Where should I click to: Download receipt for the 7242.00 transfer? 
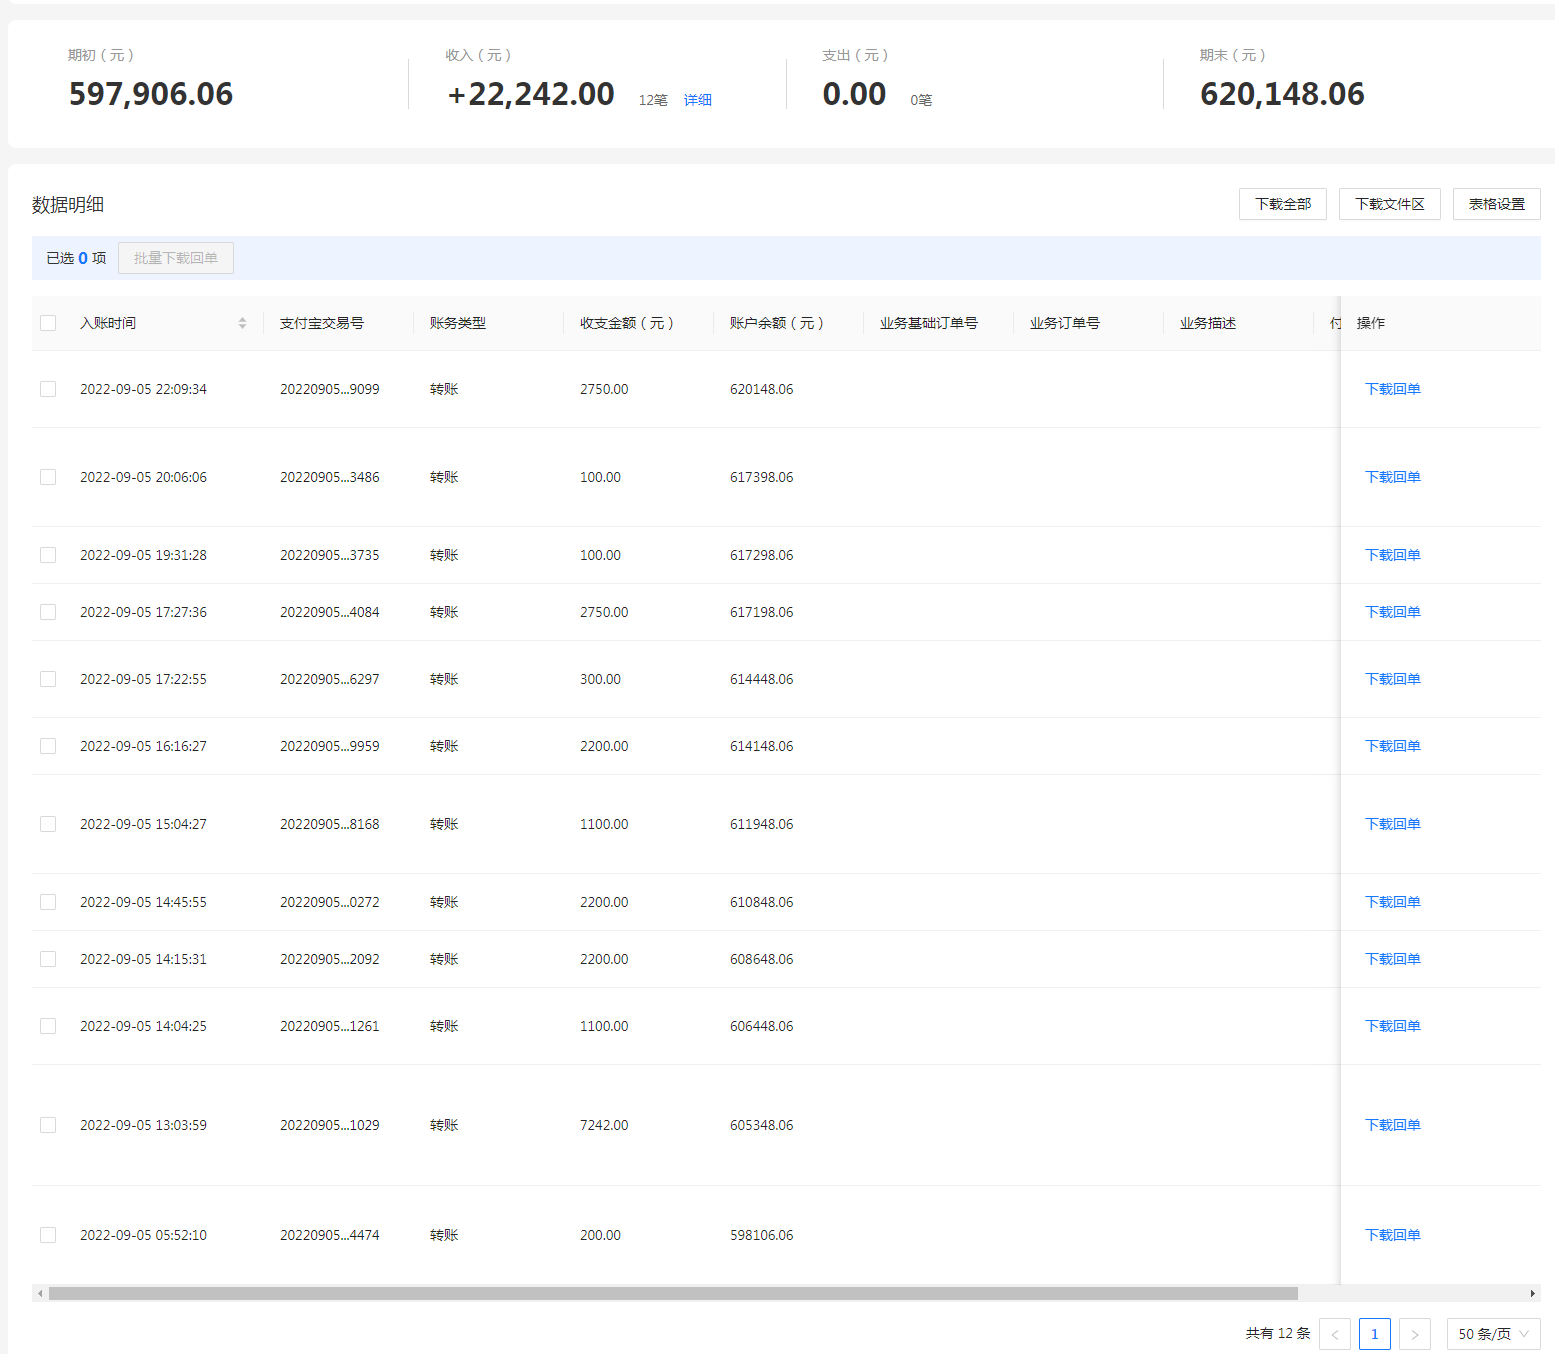pos(1392,1125)
